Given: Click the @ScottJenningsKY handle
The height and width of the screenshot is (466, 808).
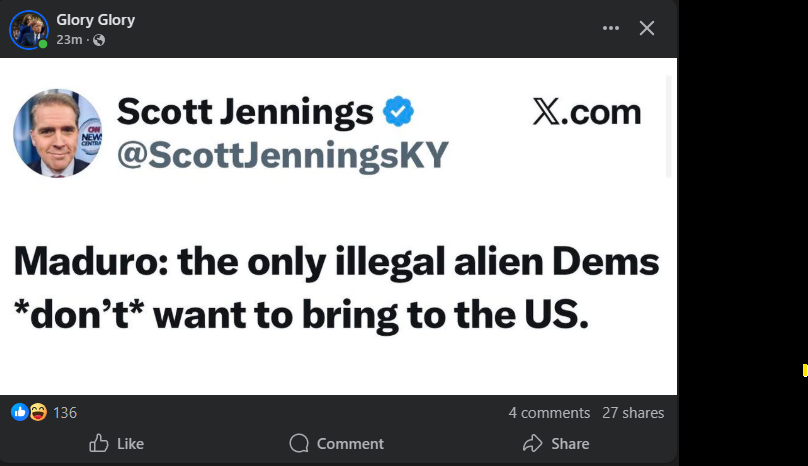Looking at the screenshot, I should pyautogui.click(x=283, y=155).
